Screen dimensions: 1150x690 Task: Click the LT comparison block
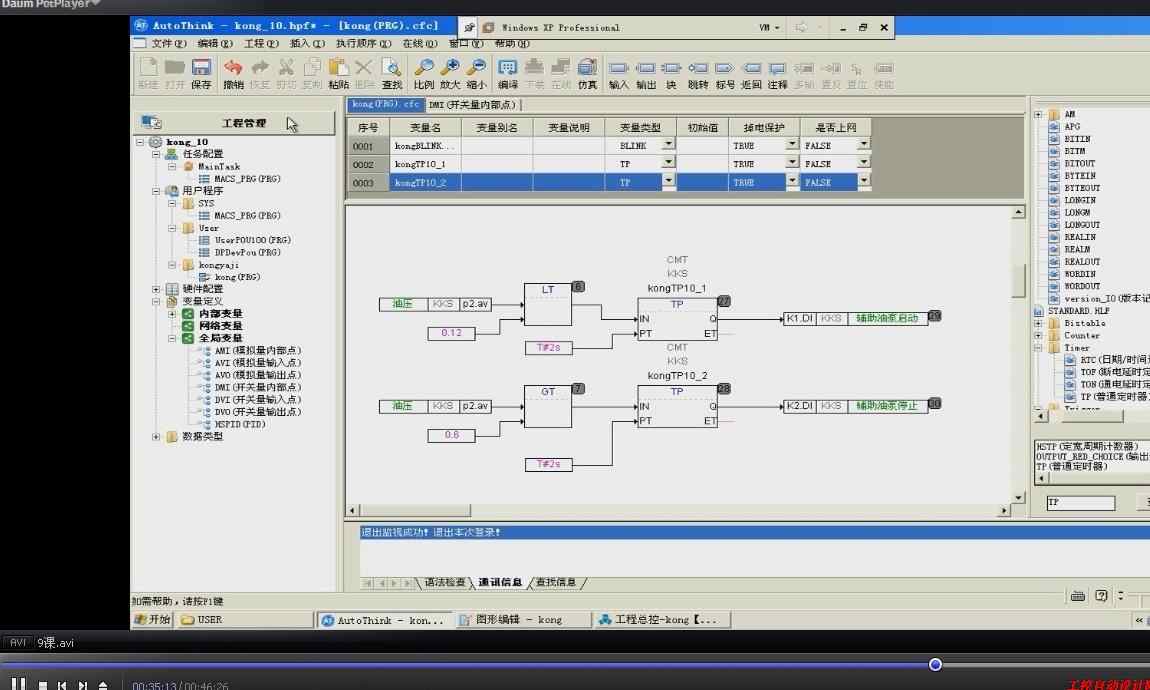(x=548, y=304)
